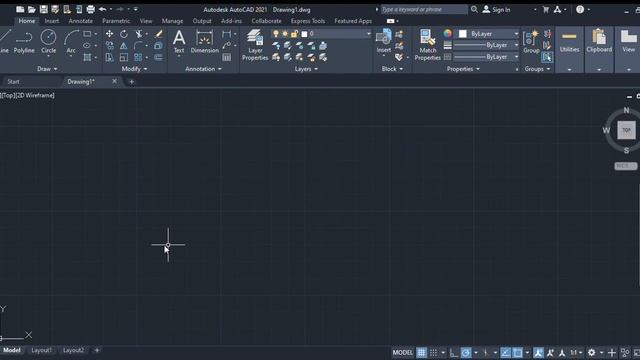
Task: Click Match Properties tool
Action: click(427, 45)
